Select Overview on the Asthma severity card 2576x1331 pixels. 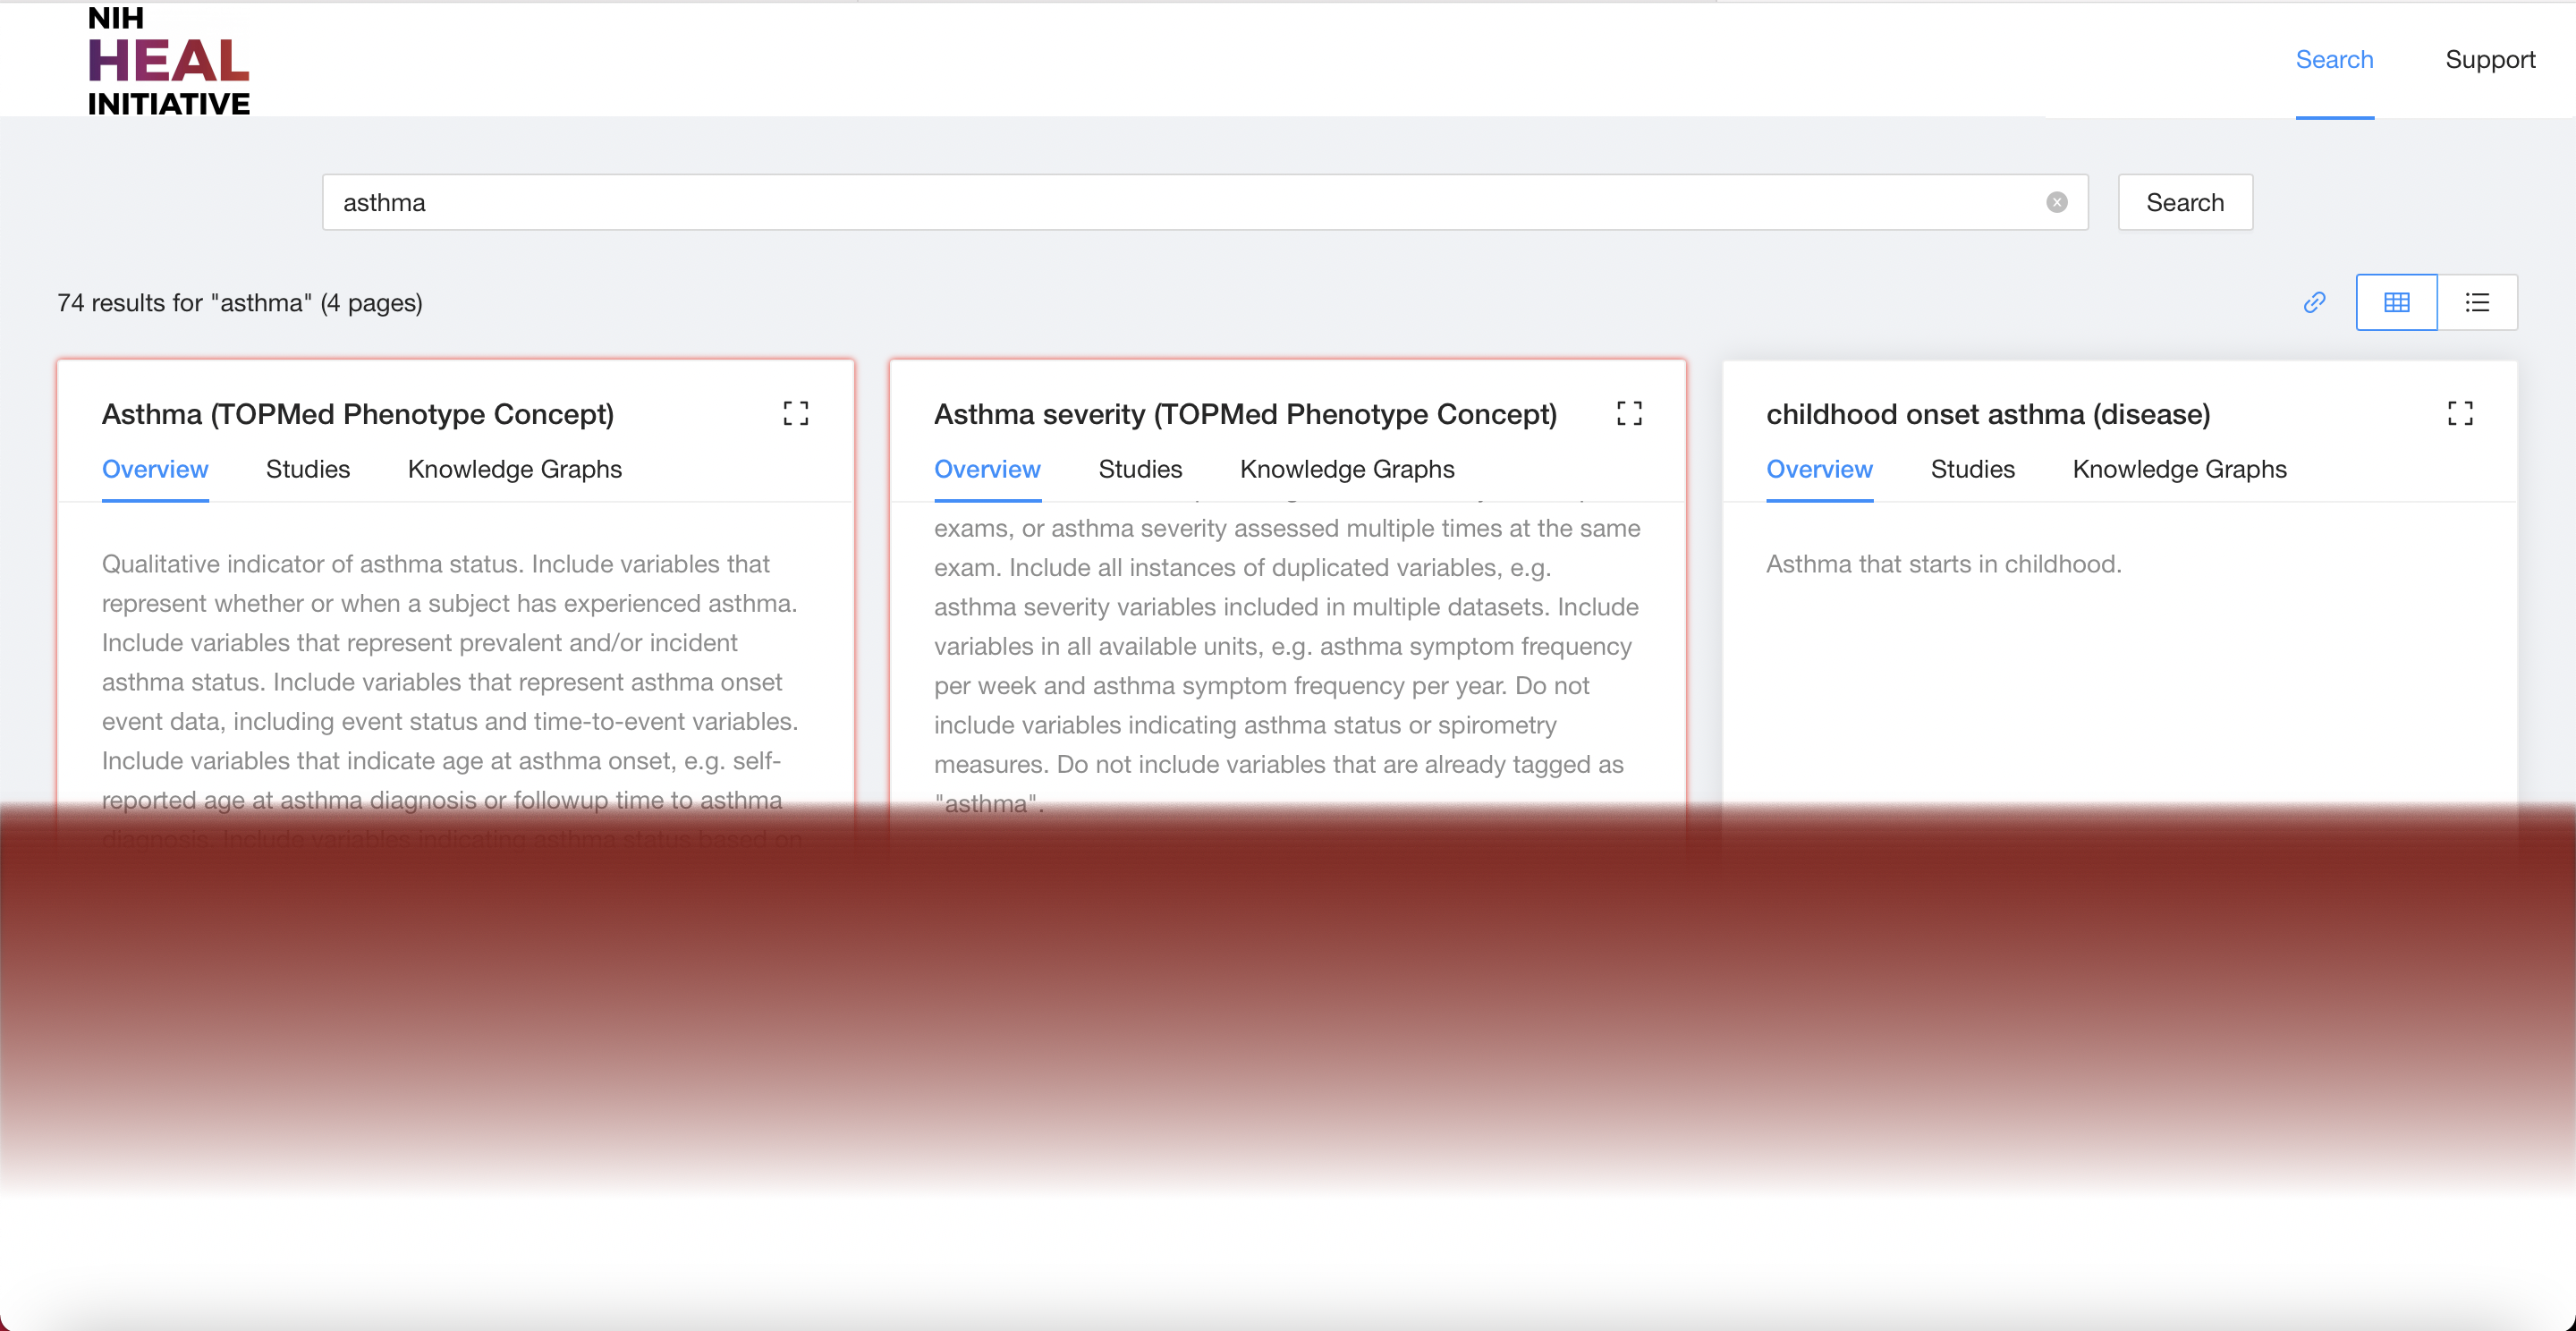pyautogui.click(x=987, y=469)
